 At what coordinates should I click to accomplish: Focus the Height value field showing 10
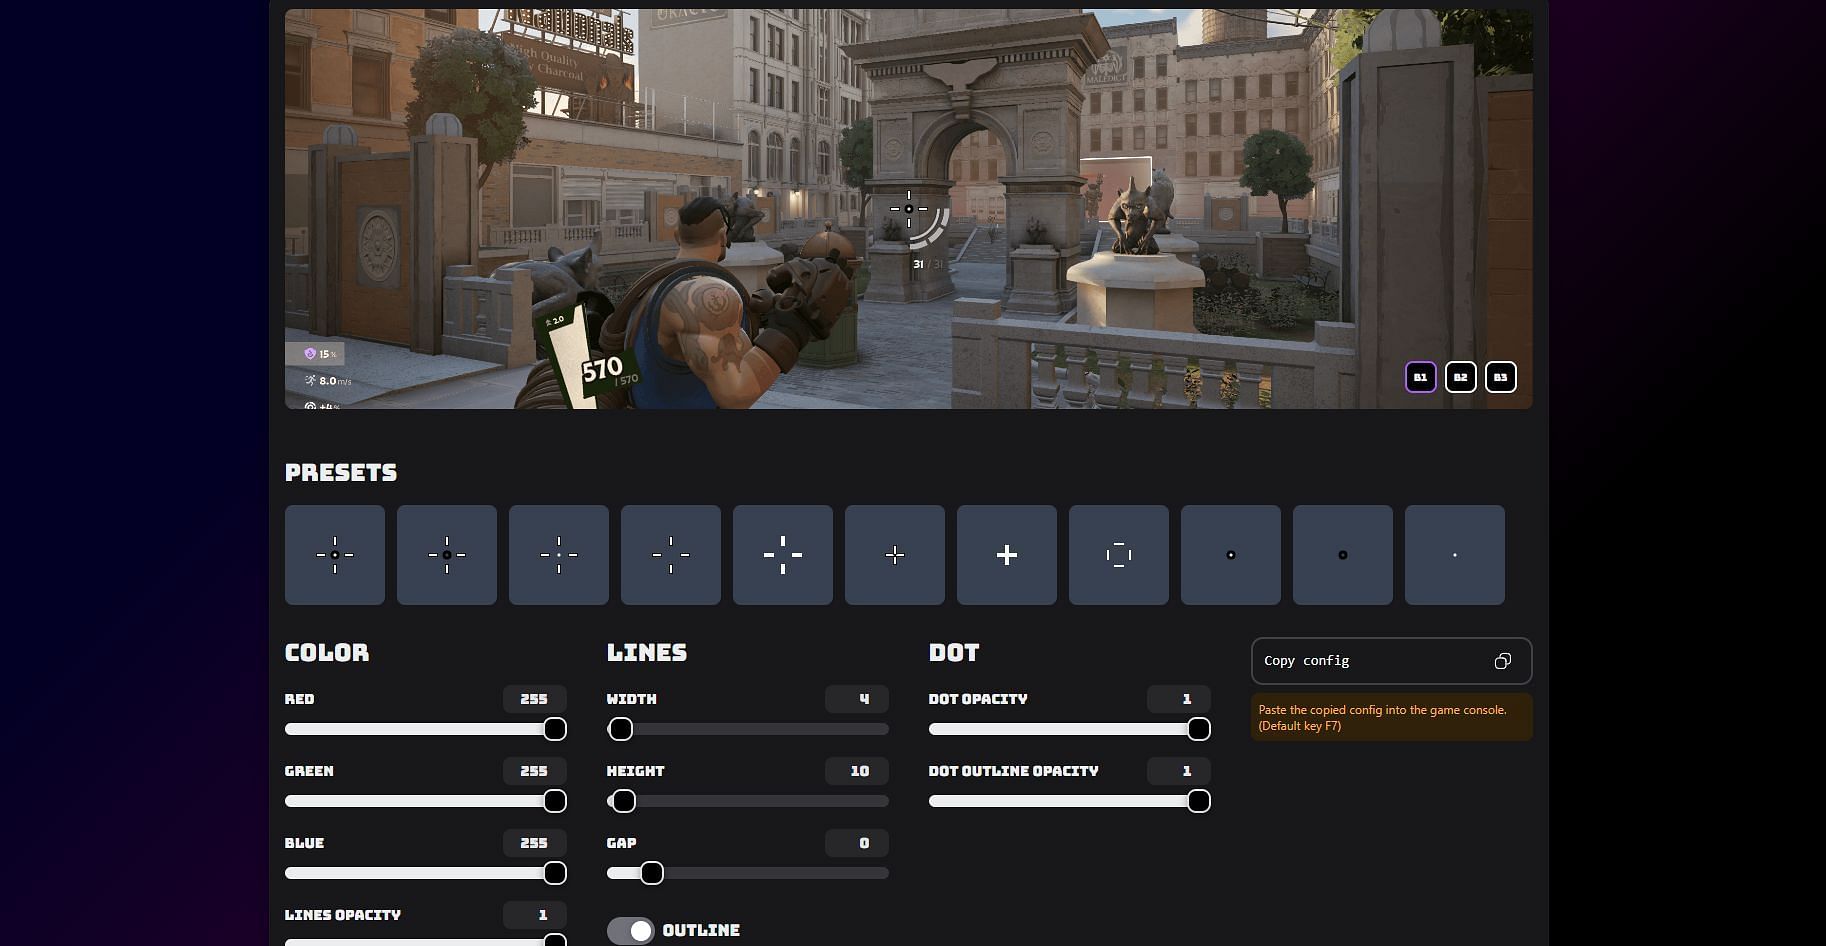tap(857, 771)
